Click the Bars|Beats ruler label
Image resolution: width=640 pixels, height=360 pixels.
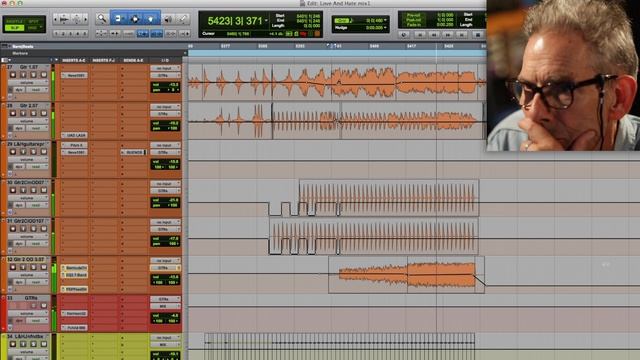[22, 47]
